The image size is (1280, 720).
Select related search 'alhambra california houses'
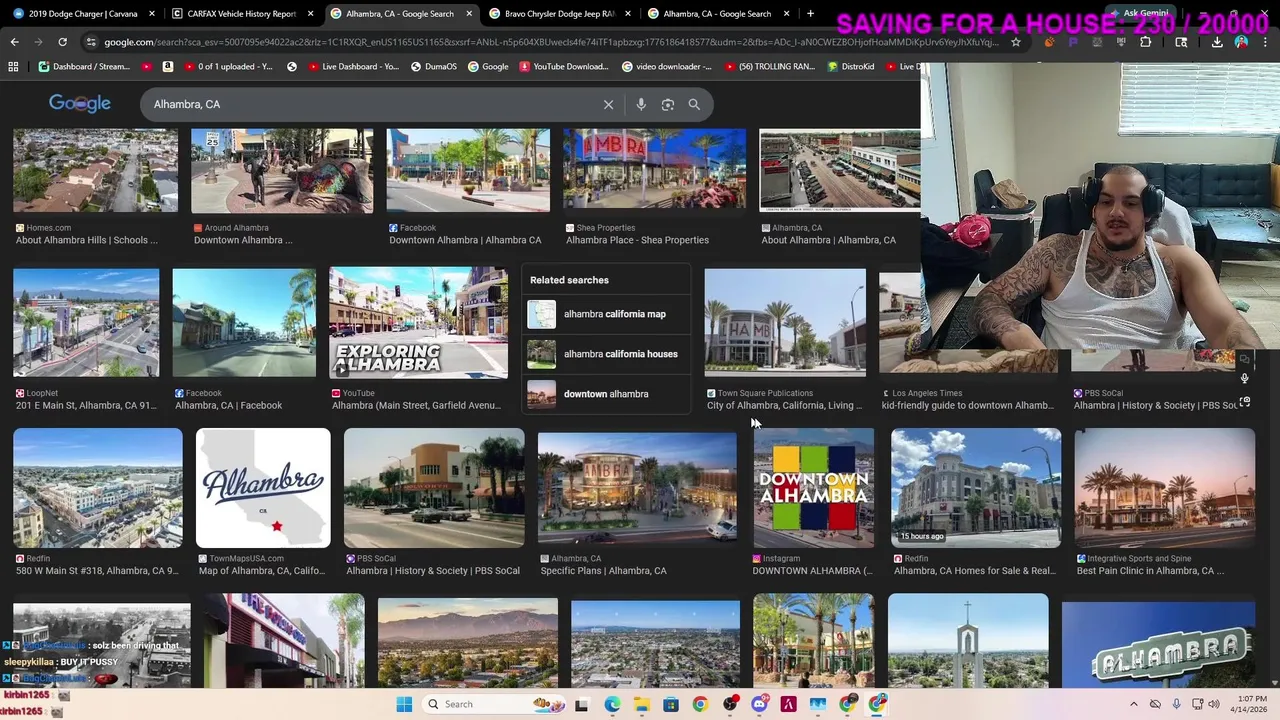click(x=606, y=354)
